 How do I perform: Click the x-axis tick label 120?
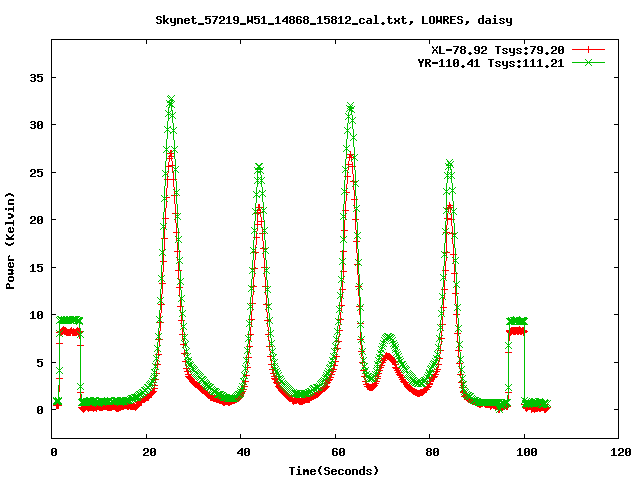tap(621, 452)
